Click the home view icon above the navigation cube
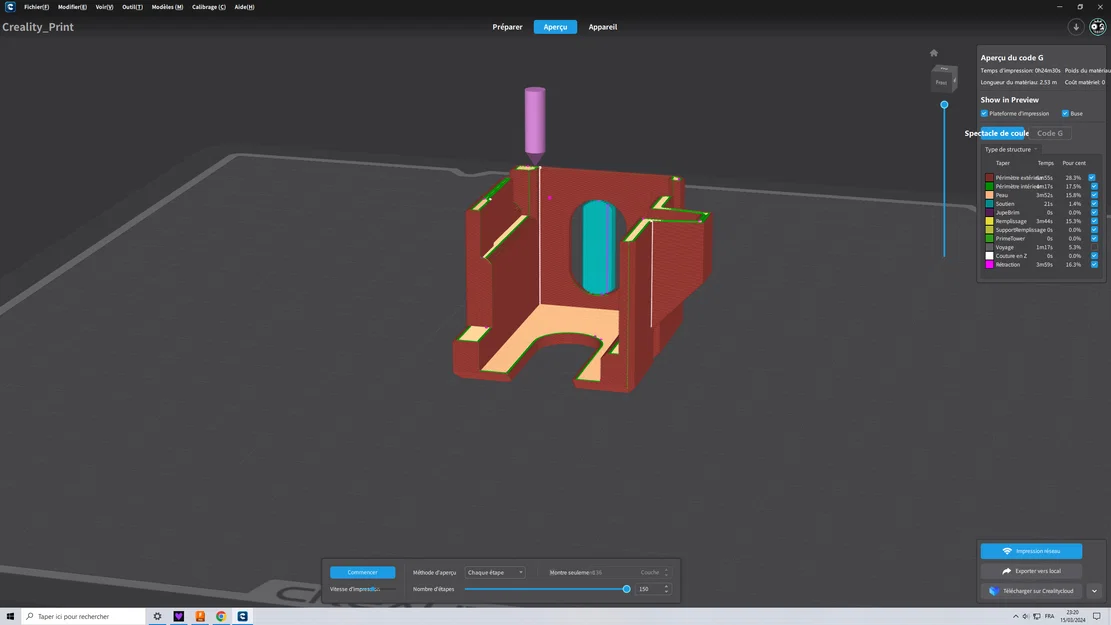The image size is (1111, 625). click(934, 52)
